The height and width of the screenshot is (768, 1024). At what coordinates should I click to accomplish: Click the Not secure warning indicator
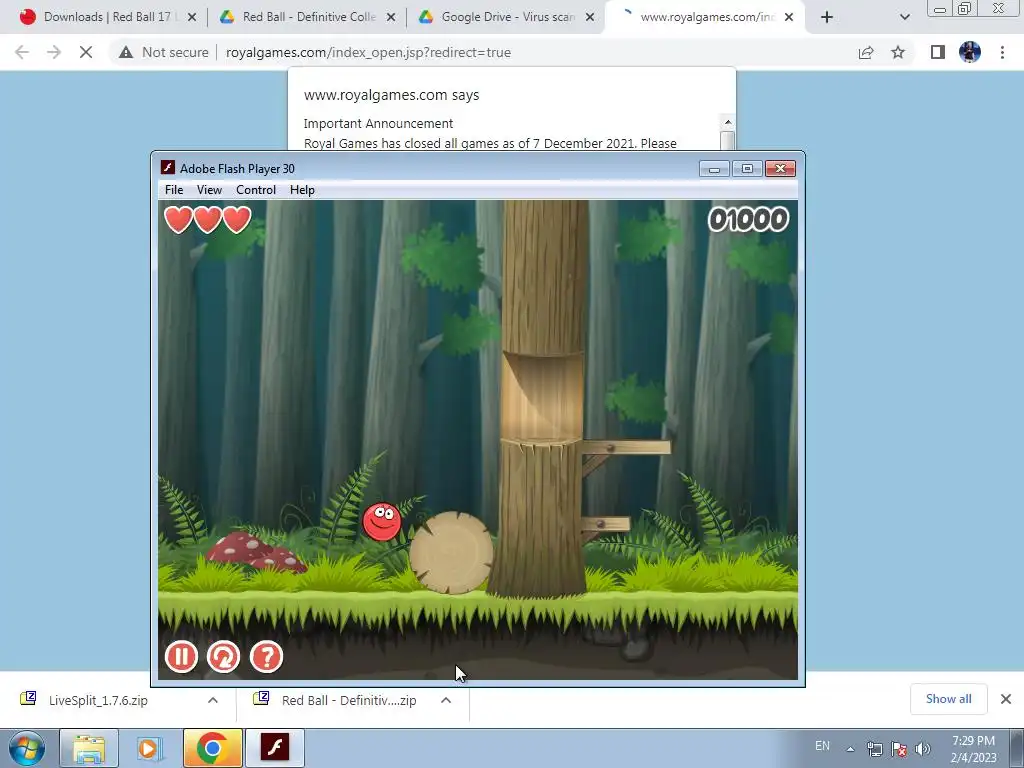pos(163,52)
